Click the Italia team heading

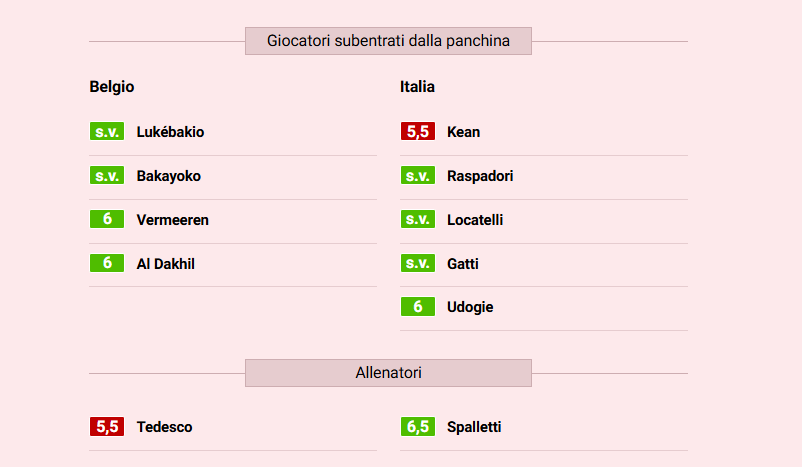[417, 87]
